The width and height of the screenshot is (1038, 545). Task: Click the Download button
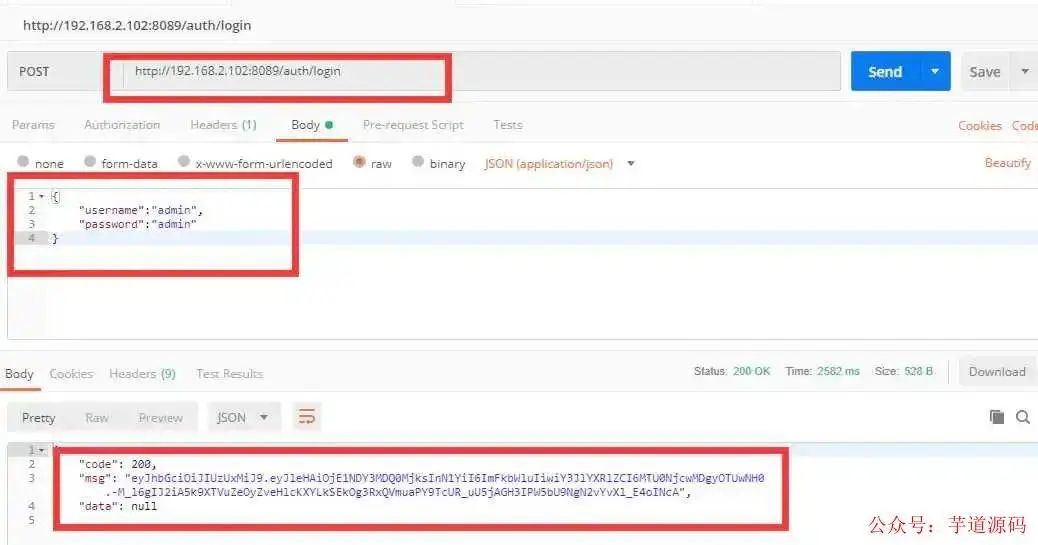coord(997,372)
